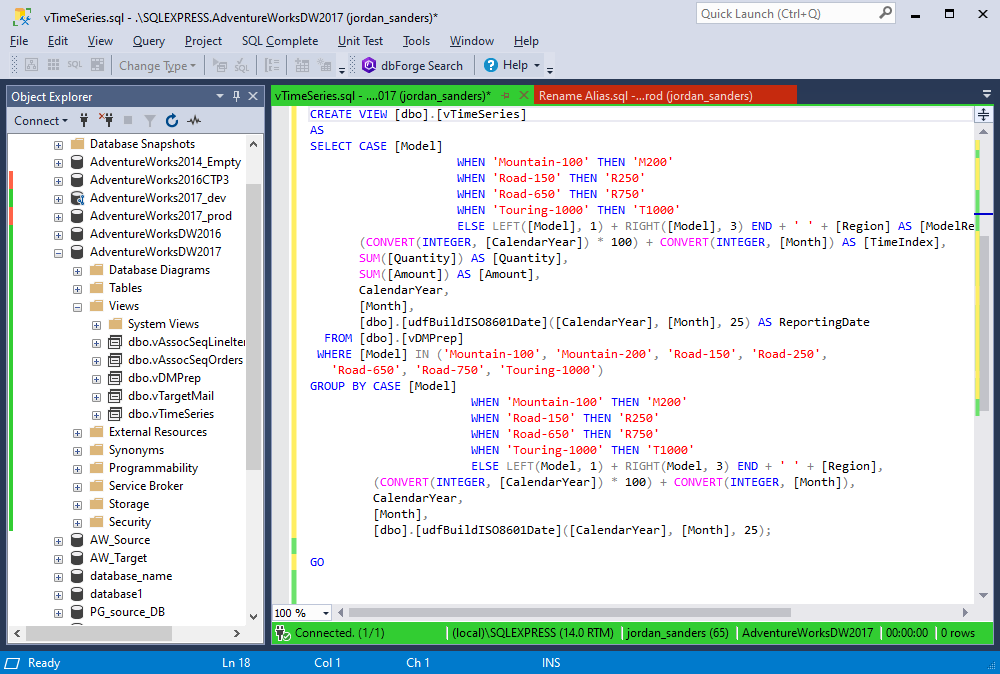Click the AdventureWorksDW2017 database icon
This screenshot has height=674, width=1000.
click(77, 252)
